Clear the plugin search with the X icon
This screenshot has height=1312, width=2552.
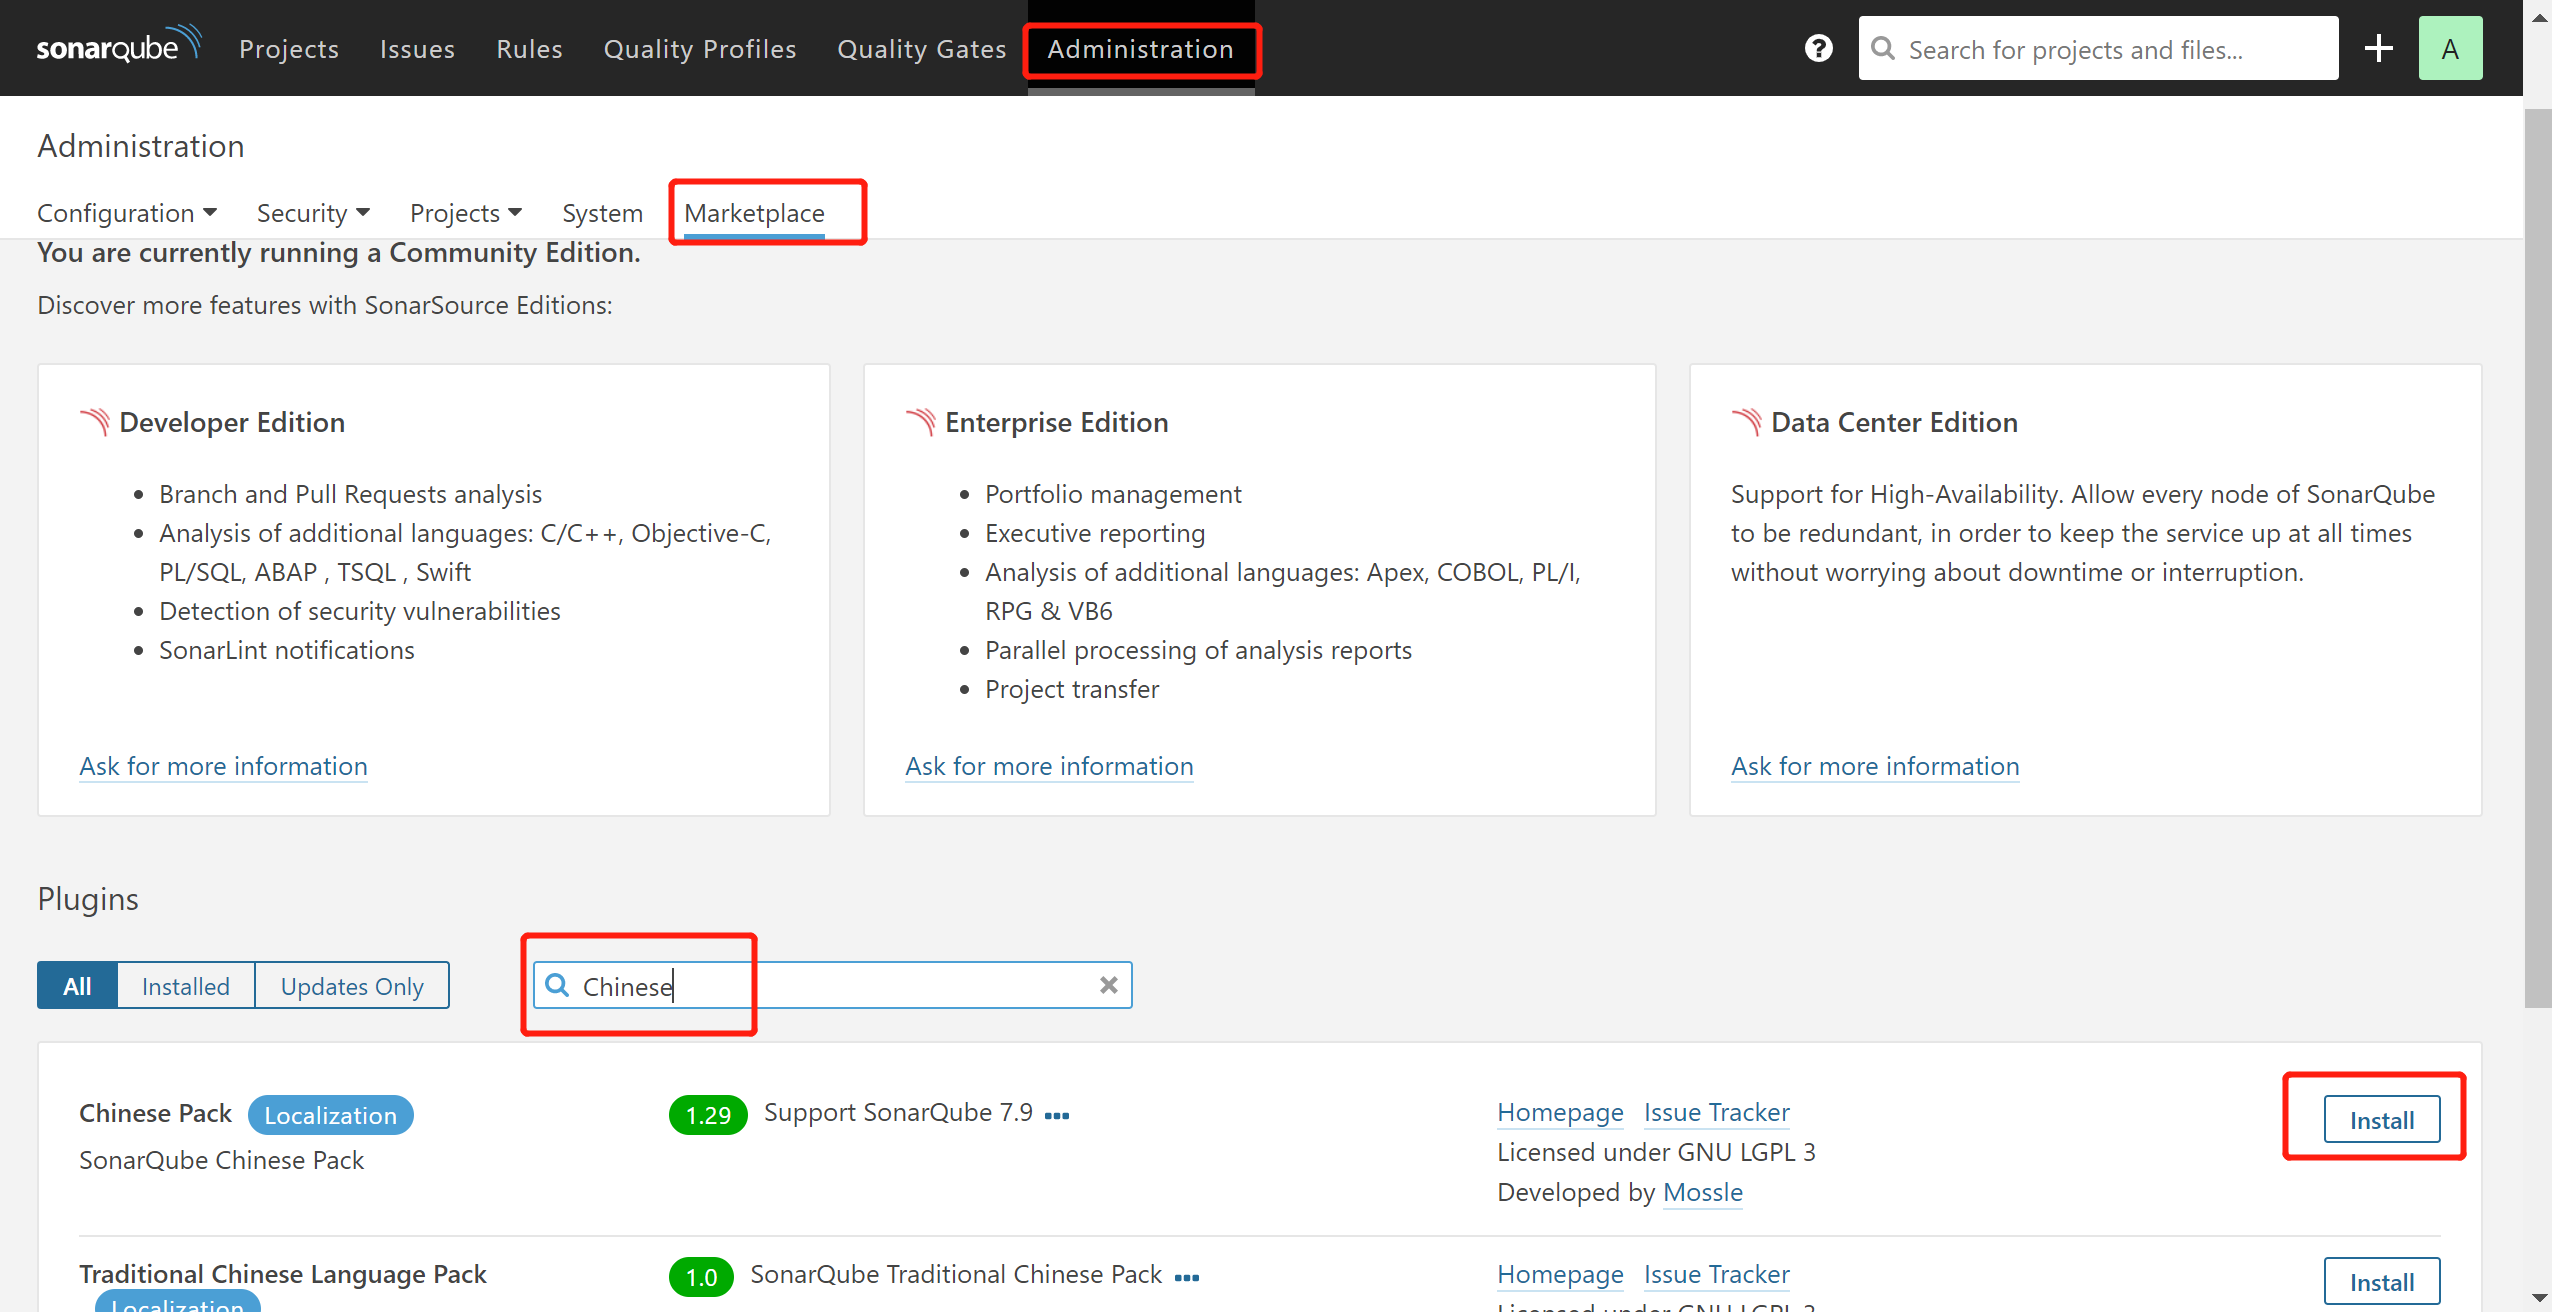tap(1108, 985)
